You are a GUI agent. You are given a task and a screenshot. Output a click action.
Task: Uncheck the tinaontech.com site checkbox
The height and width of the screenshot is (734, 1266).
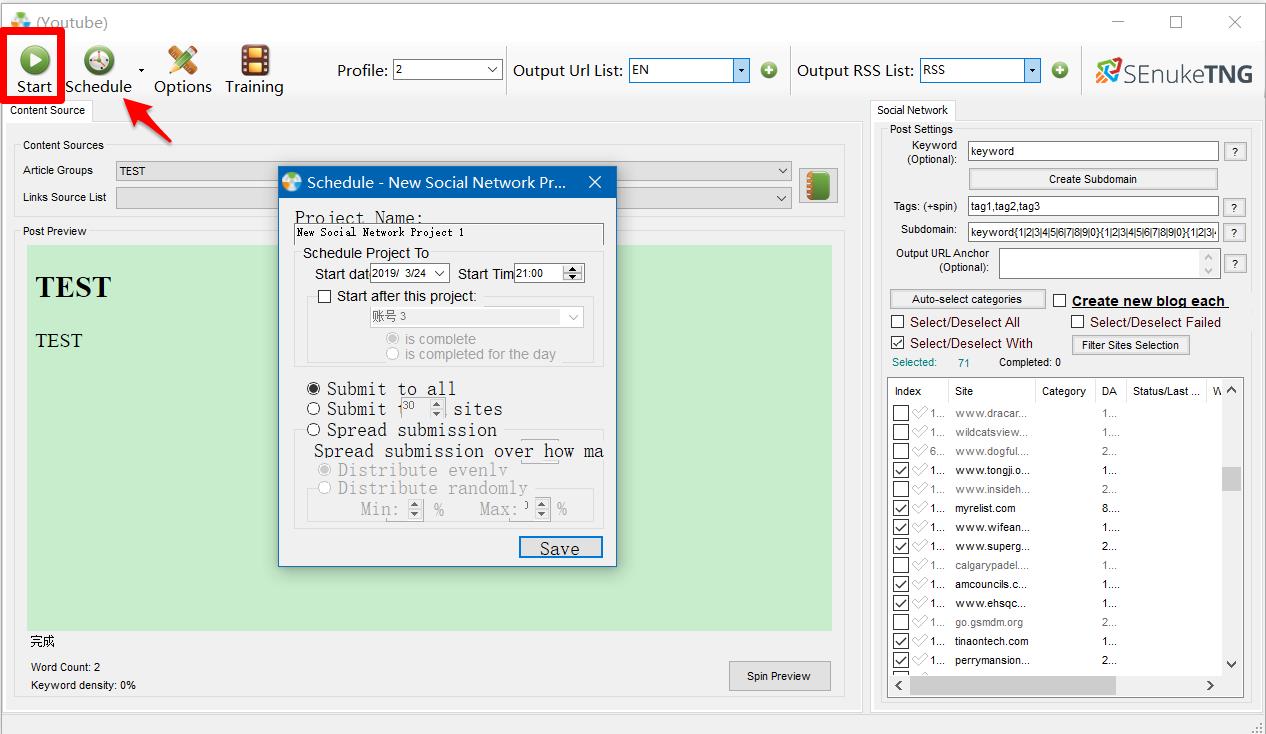click(901, 641)
